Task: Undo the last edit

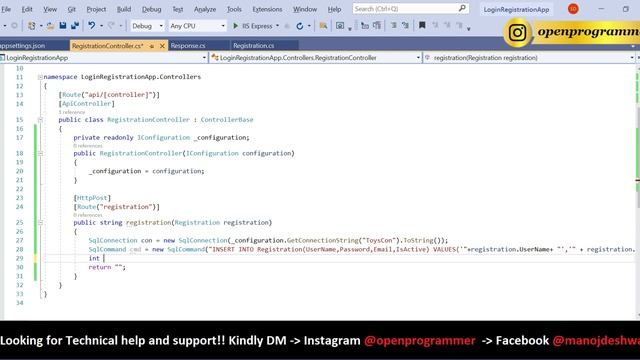Action: click(91, 26)
